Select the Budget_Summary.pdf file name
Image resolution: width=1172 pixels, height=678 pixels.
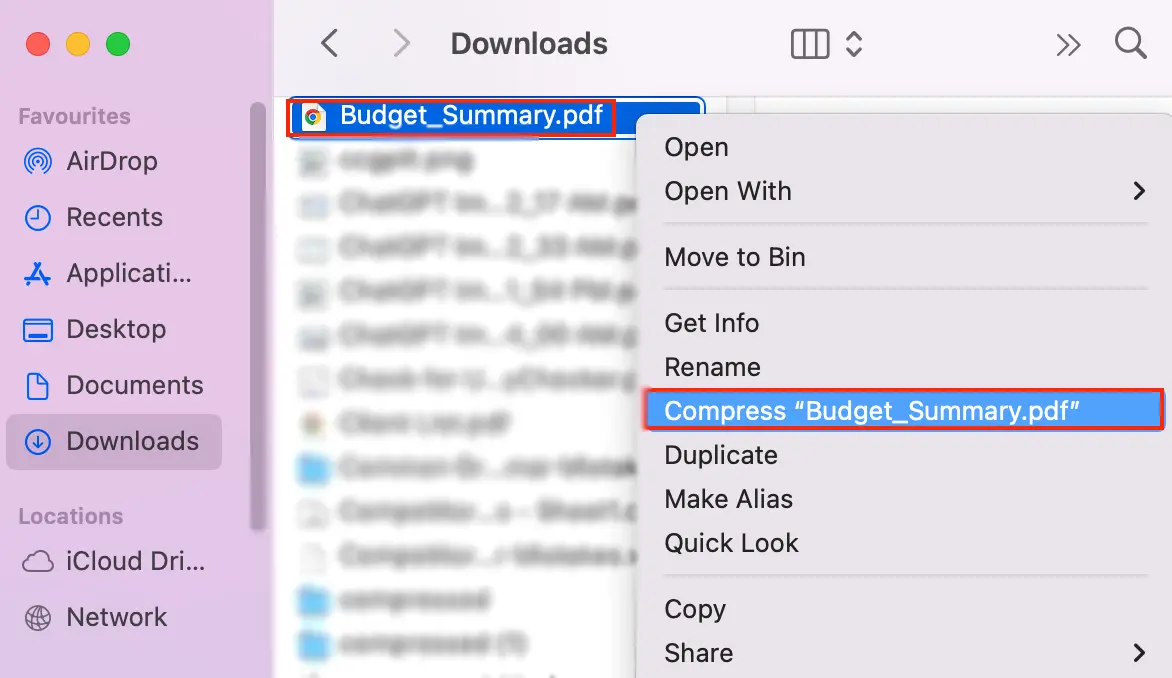(472, 115)
